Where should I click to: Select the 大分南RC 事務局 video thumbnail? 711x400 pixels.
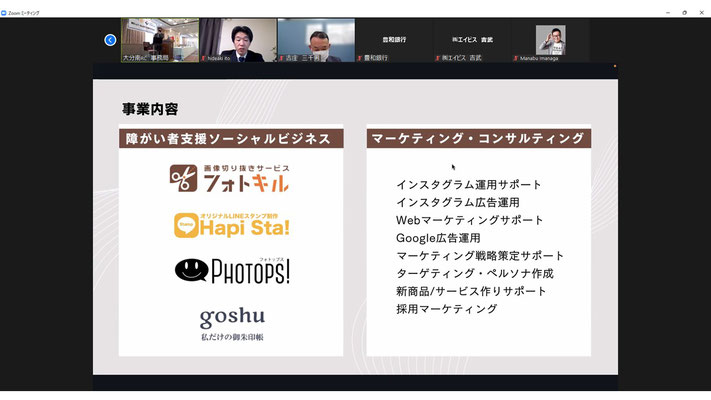tap(160, 40)
